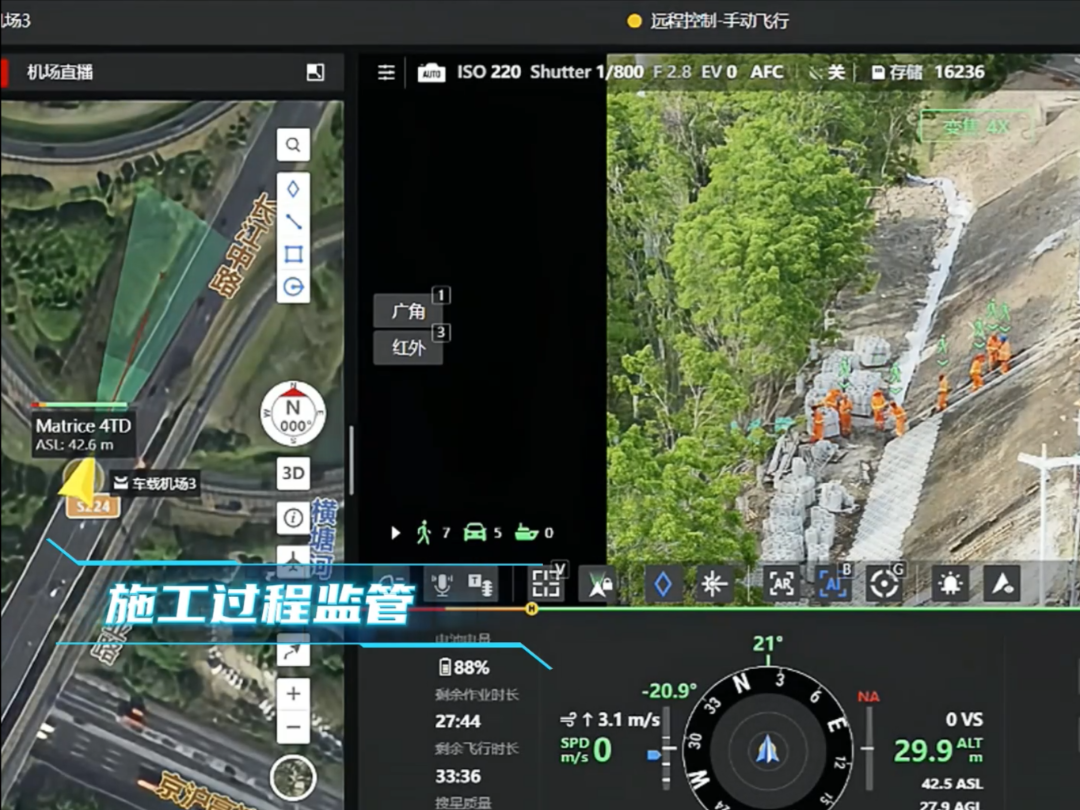The height and width of the screenshot is (810, 1080).
Task: Click the Matrice 4TD aircraft label
Action: point(83,434)
